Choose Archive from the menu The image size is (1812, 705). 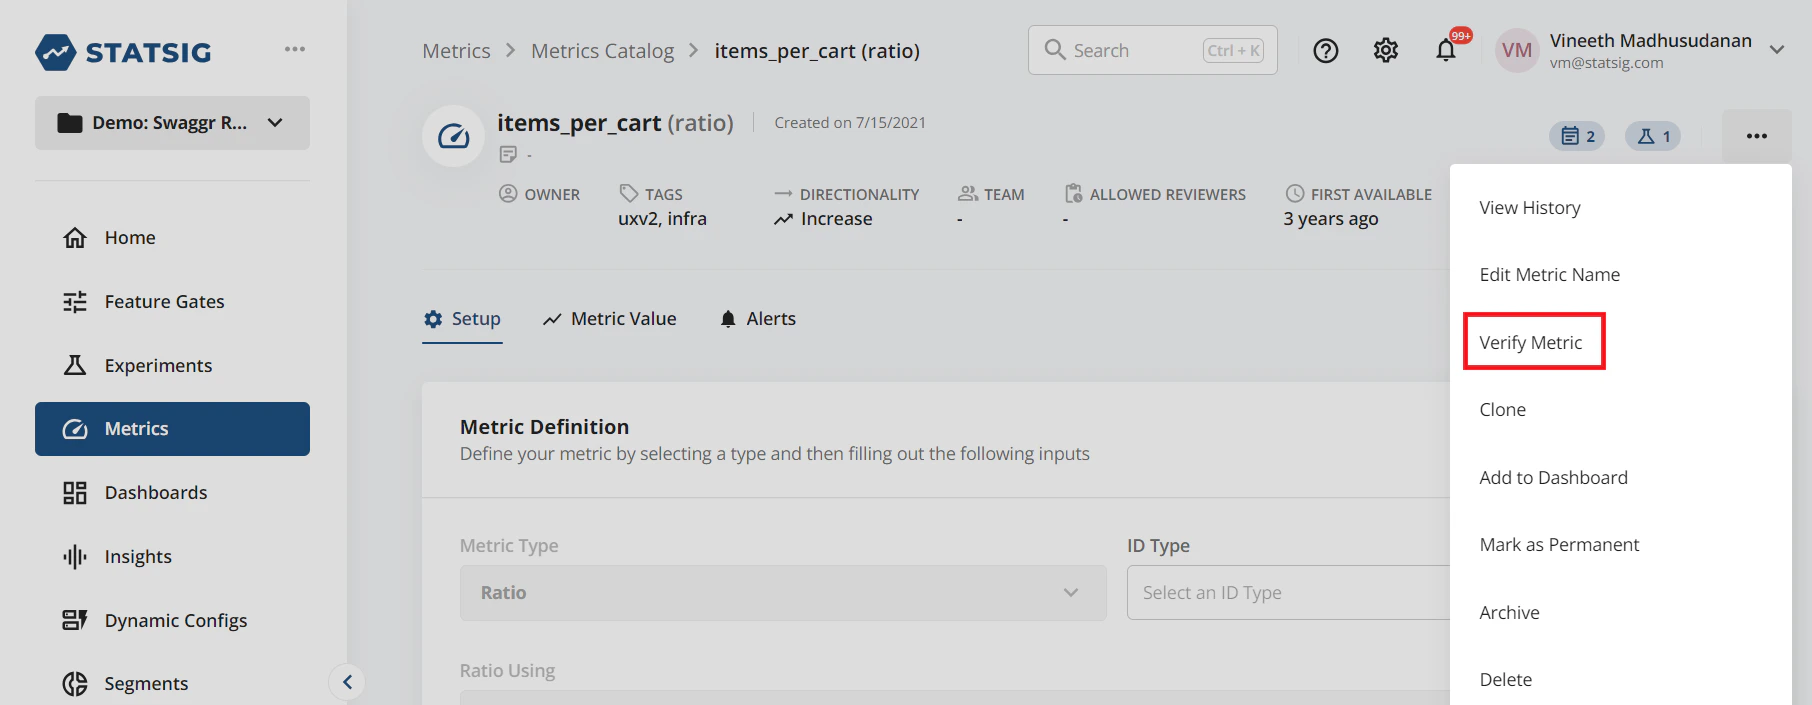[1620, 613]
